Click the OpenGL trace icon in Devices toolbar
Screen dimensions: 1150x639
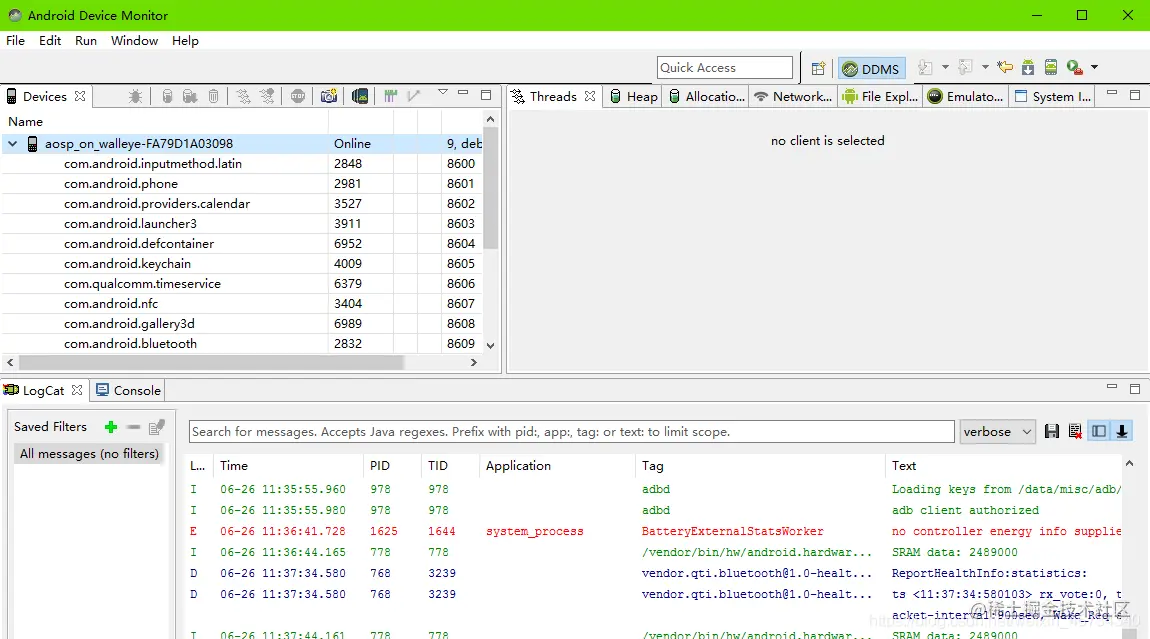click(414, 96)
